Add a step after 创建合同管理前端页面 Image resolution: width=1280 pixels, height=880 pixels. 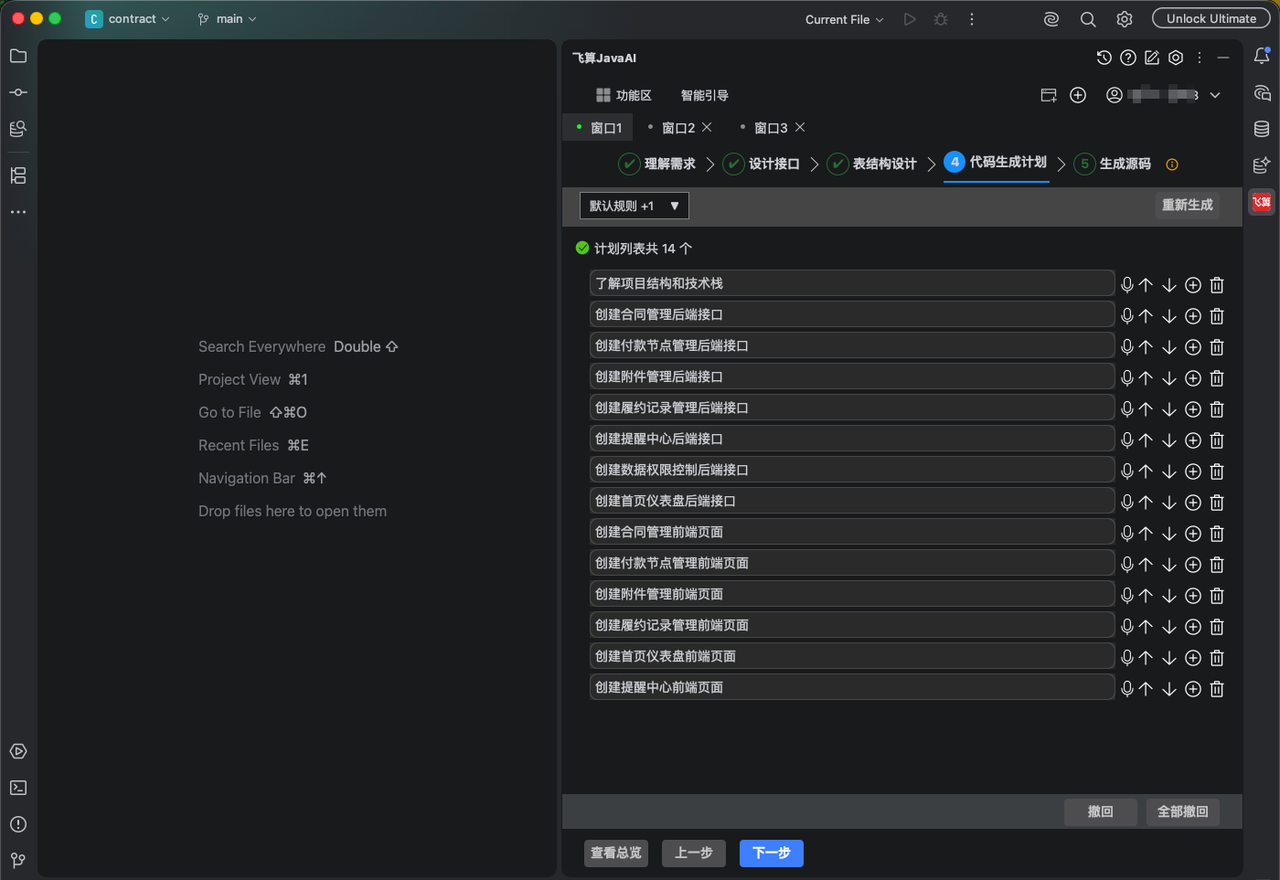1193,533
